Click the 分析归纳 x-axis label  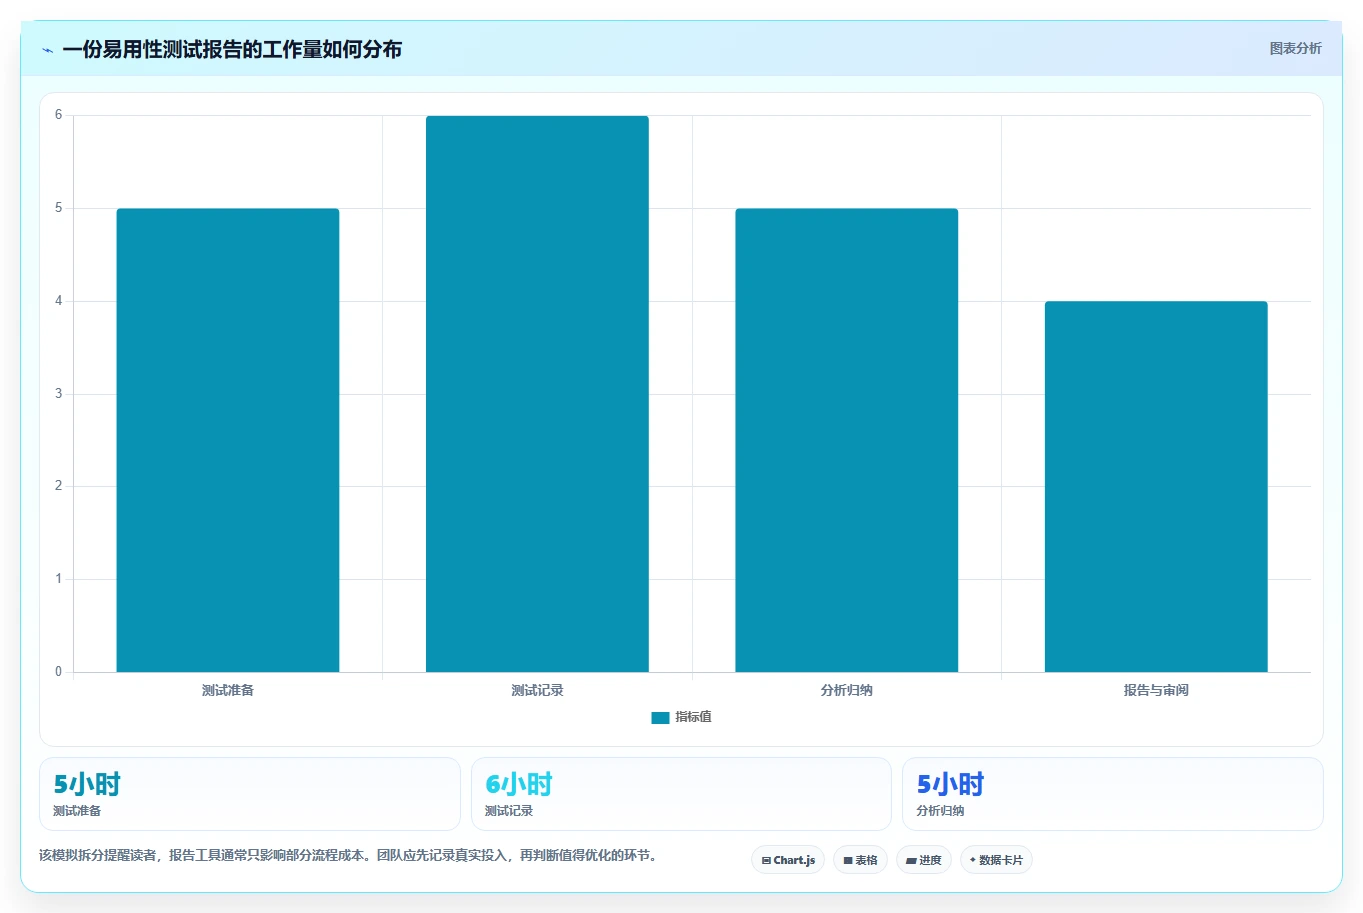[847, 690]
